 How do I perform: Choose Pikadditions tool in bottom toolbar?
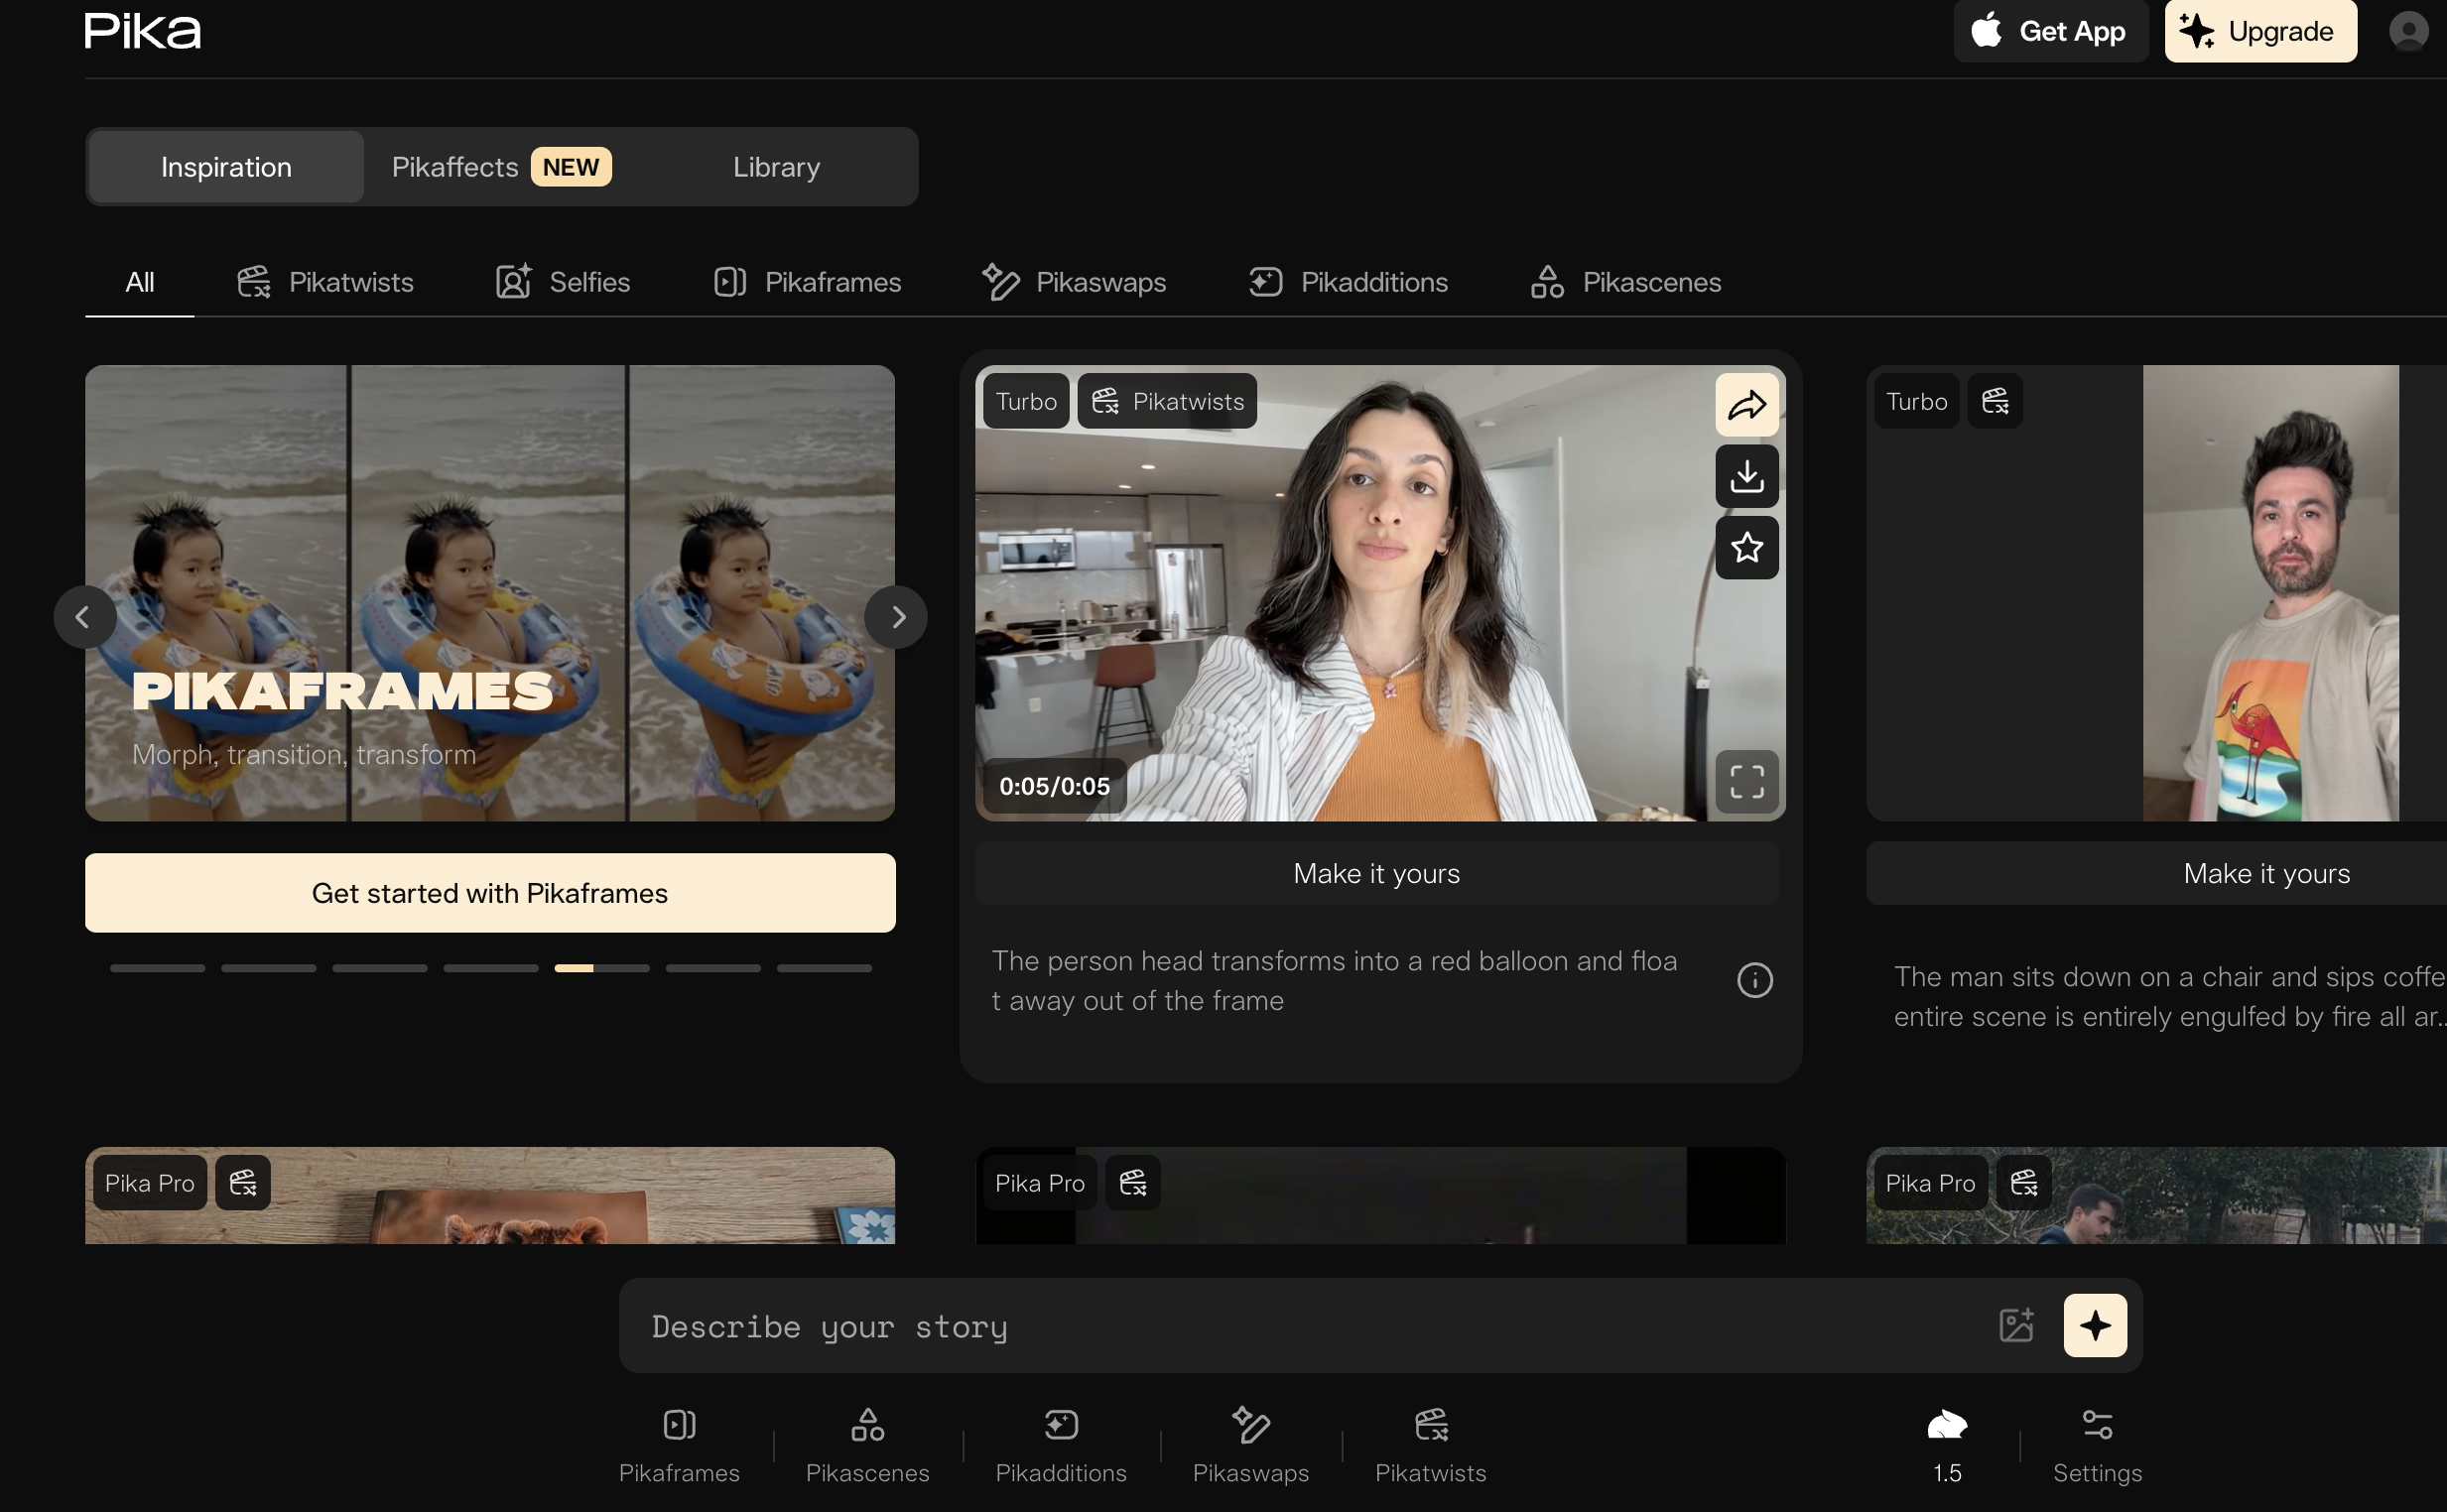pos(1060,1444)
